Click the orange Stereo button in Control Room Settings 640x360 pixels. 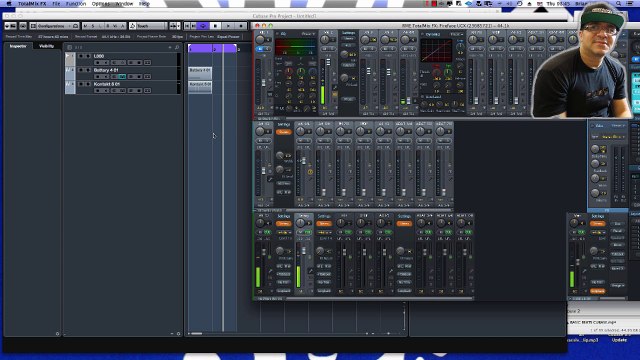tap(597, 224)
